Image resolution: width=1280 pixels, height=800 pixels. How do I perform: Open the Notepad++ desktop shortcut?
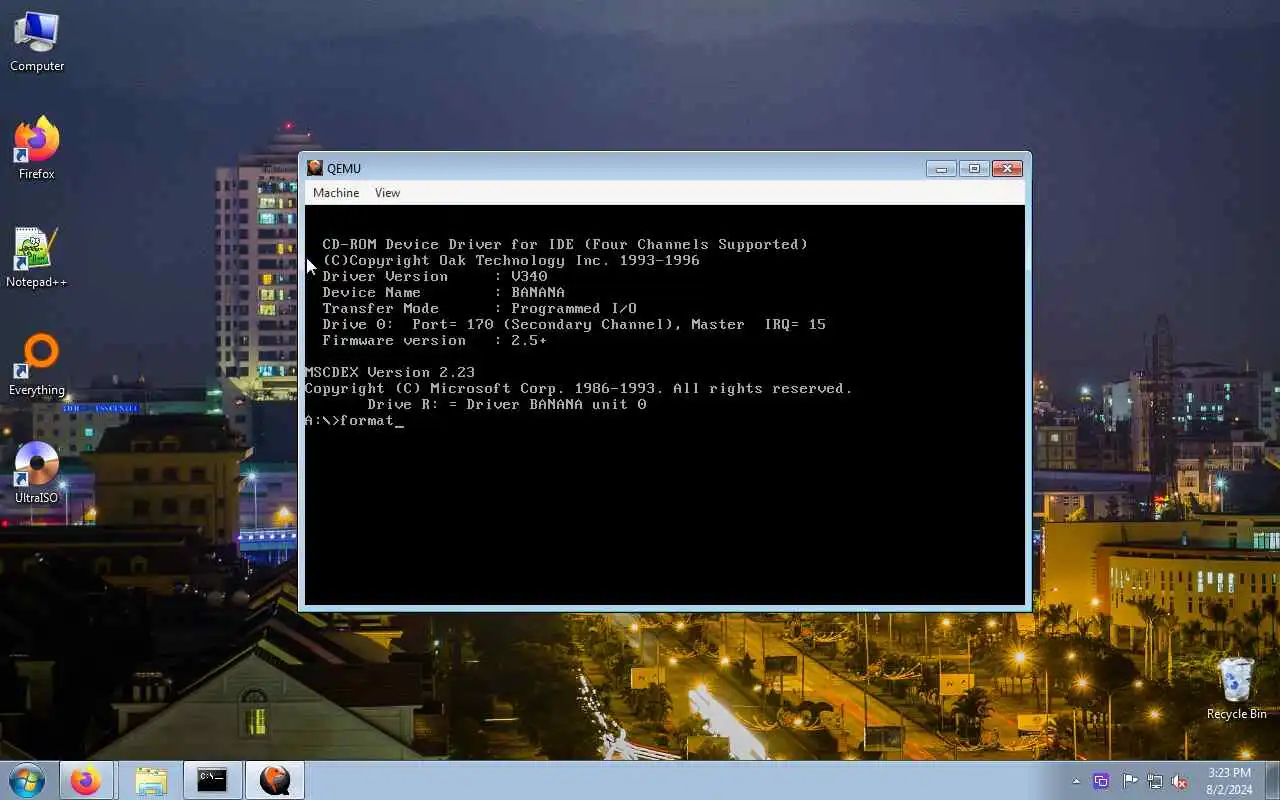coord(37,257)
